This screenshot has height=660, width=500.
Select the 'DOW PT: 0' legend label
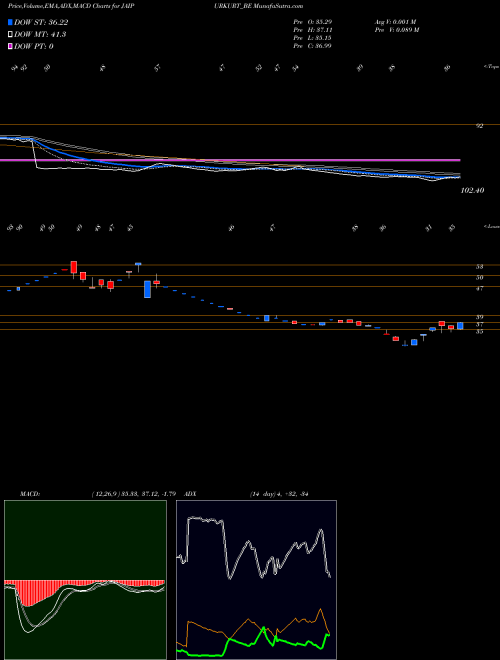pyautogui.click(x=34, y=46)
